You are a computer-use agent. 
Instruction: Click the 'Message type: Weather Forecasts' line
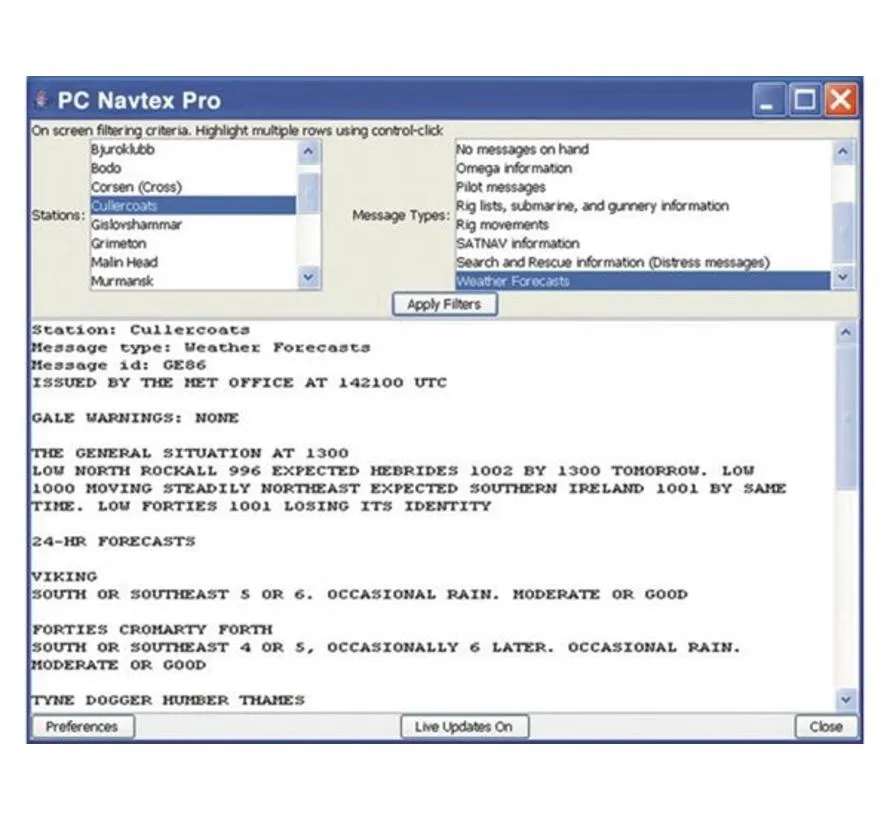pos(201,348)
